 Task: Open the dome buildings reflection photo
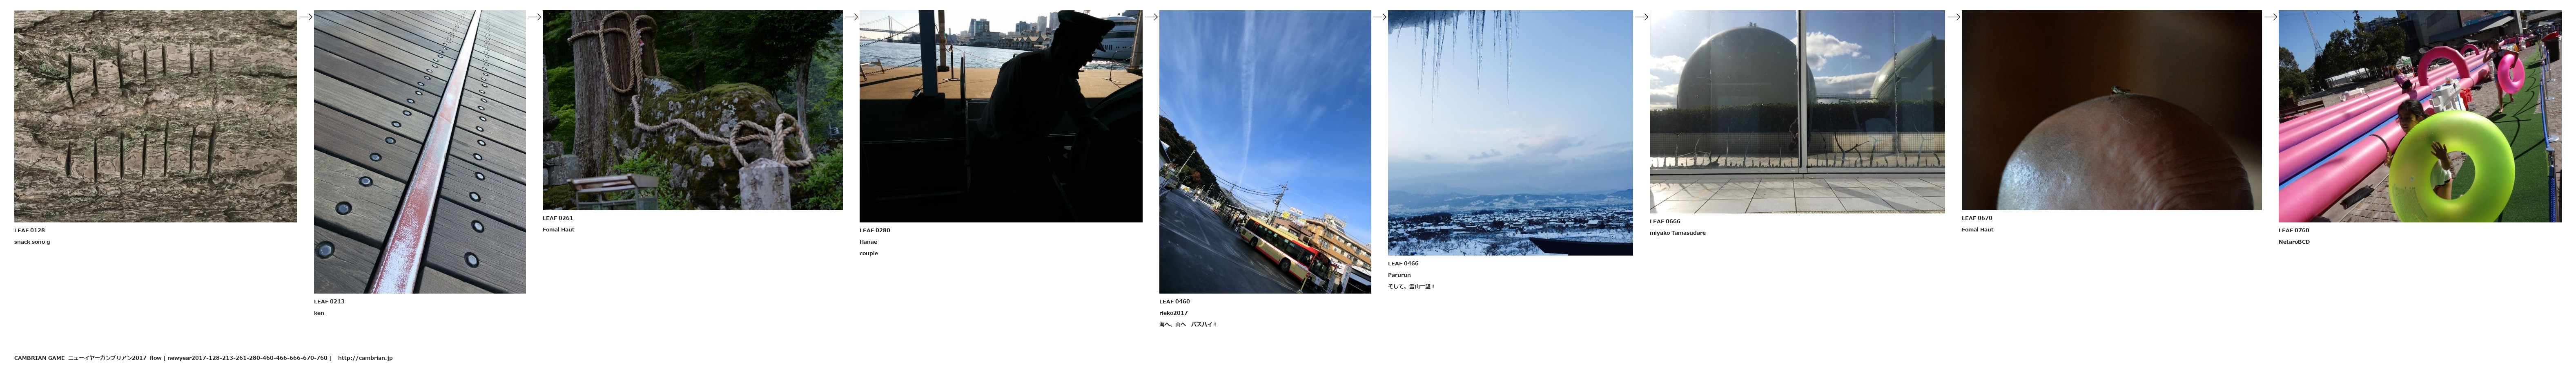point(1797,112)
